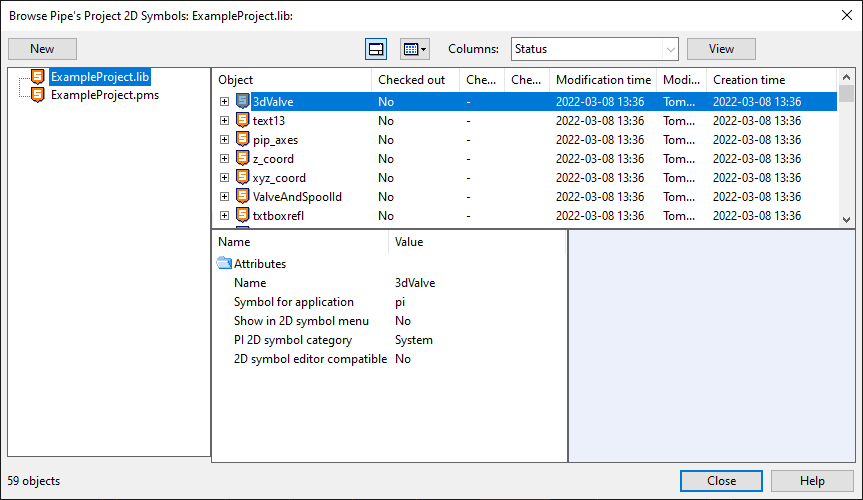
Task: Click the ExampleProject.pms library icon
Action: point(37,95)
